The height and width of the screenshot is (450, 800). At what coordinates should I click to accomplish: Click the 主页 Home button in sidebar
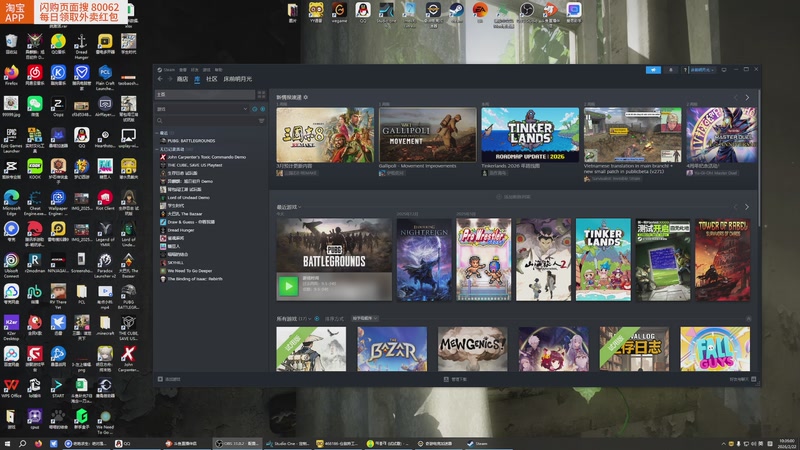[205, 94]
